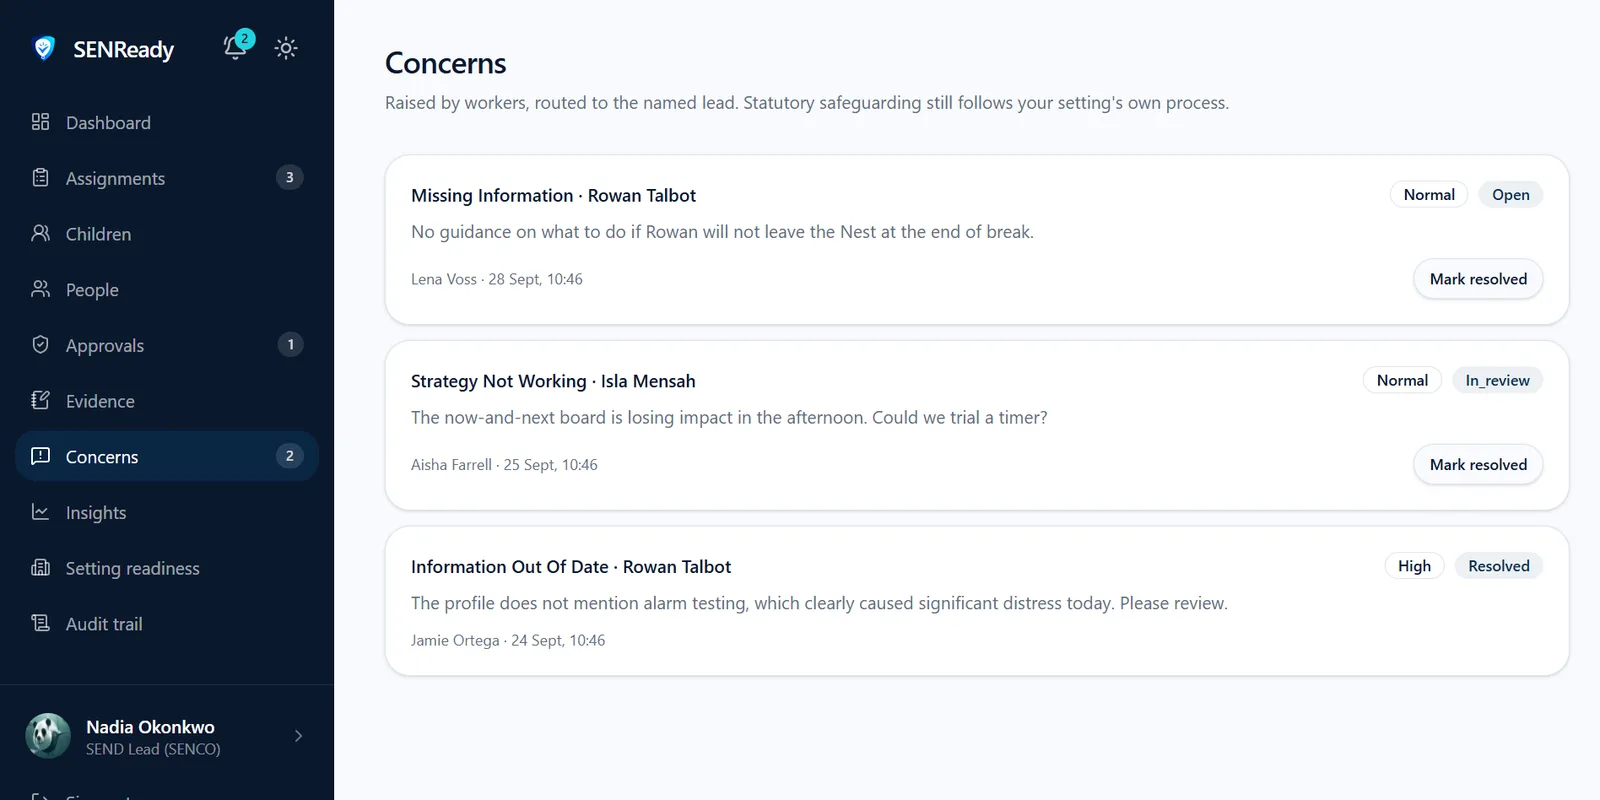Click the Setting readiness icon

click(40, 568)
